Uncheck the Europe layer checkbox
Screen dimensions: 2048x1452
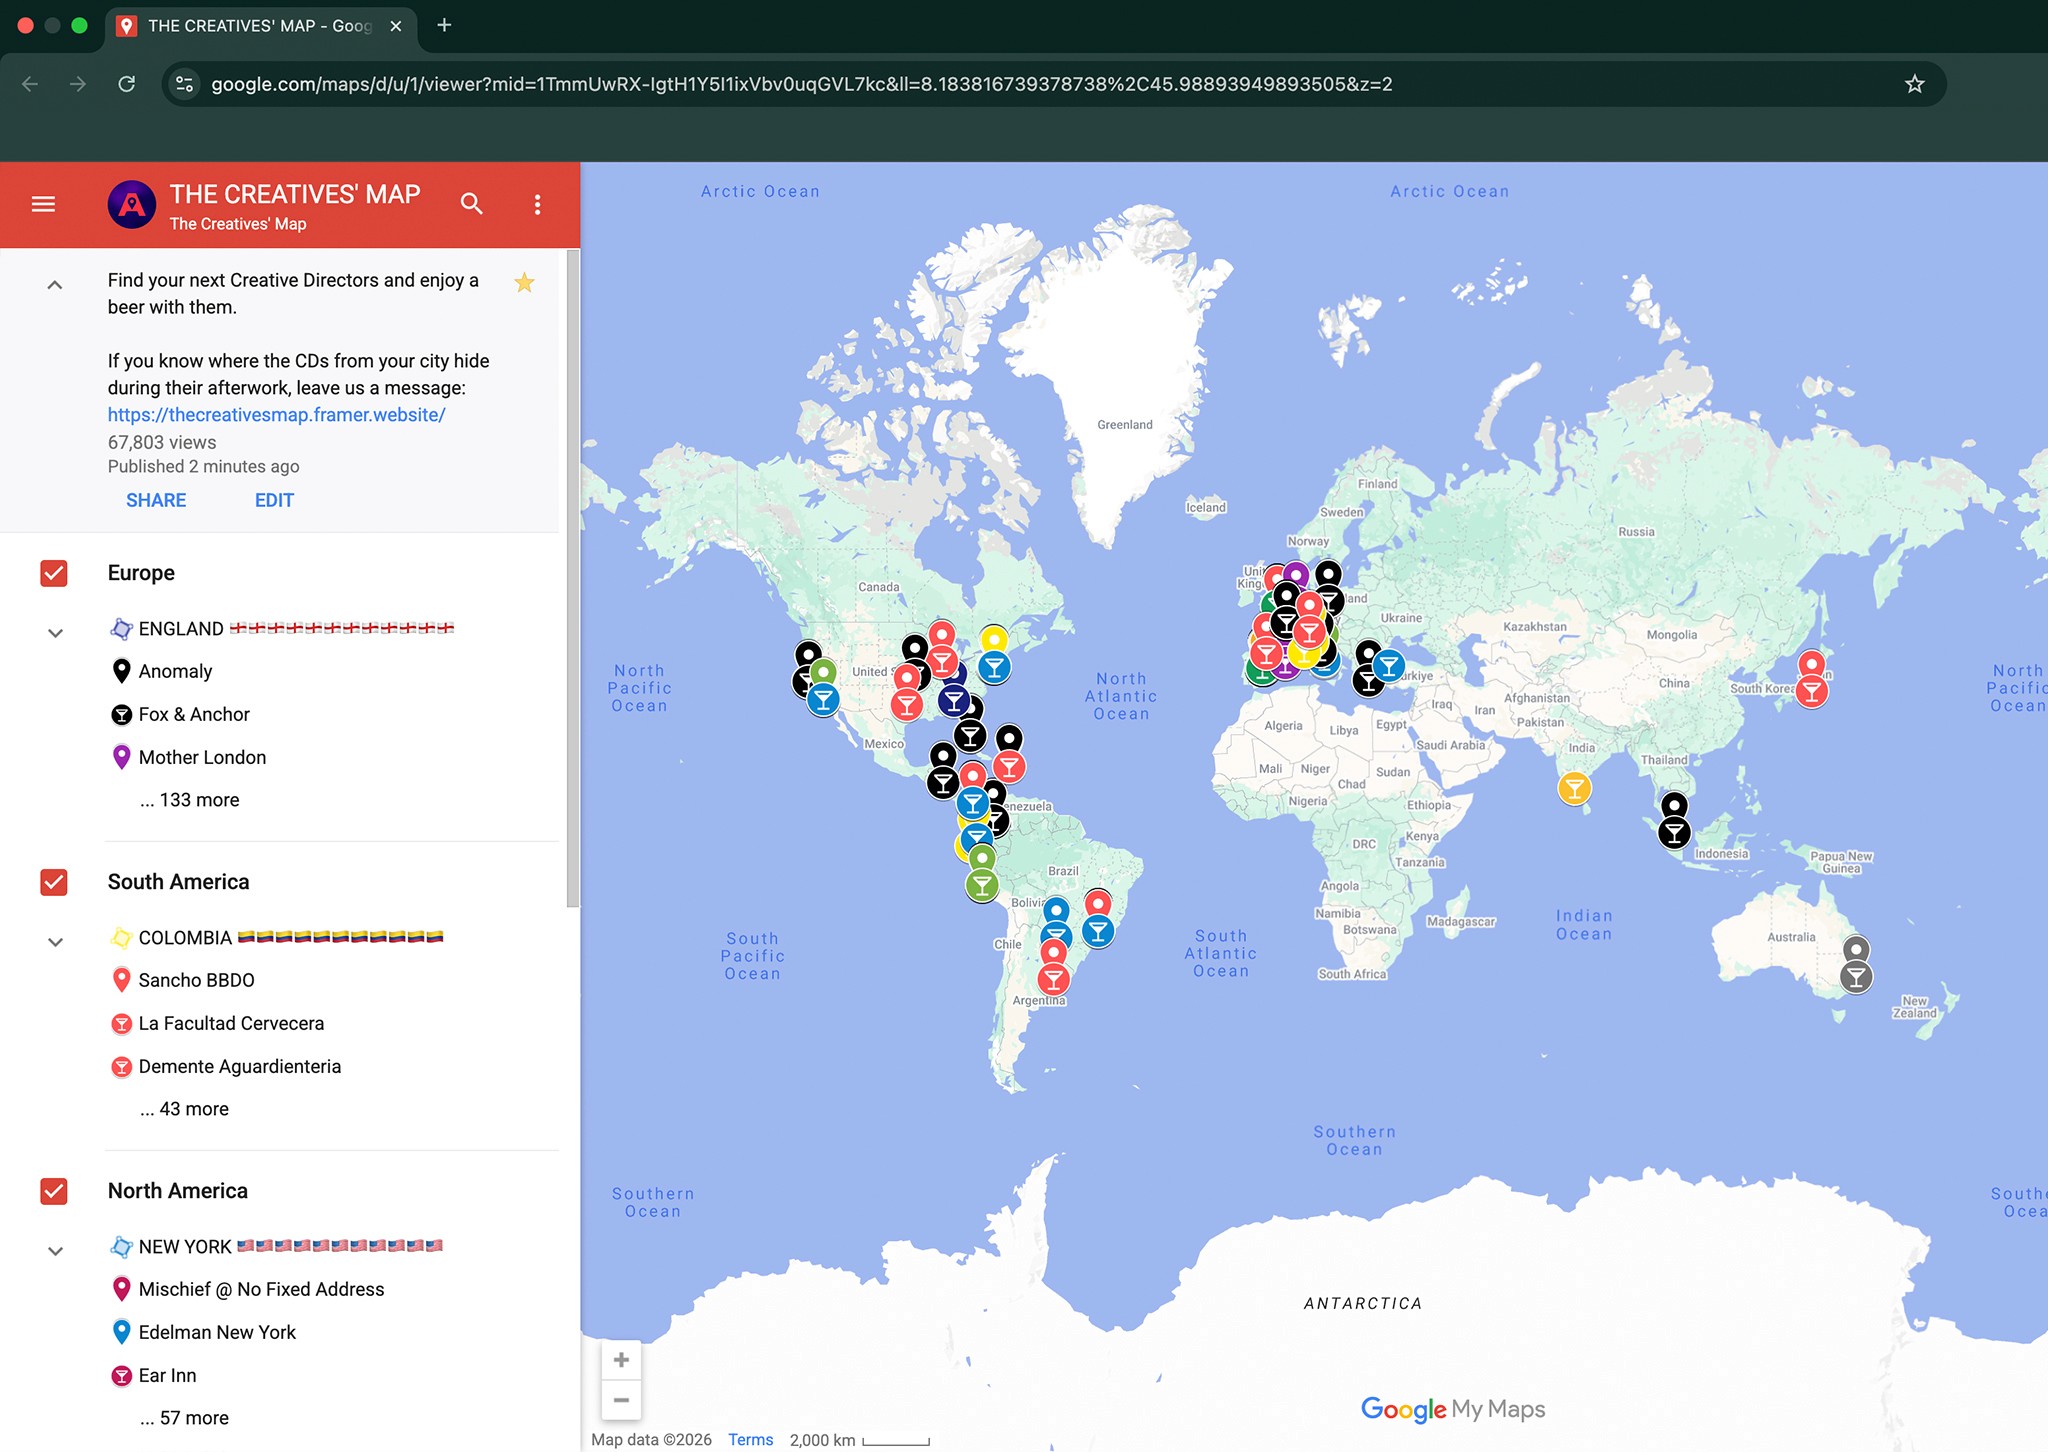[x=54, y=573]
